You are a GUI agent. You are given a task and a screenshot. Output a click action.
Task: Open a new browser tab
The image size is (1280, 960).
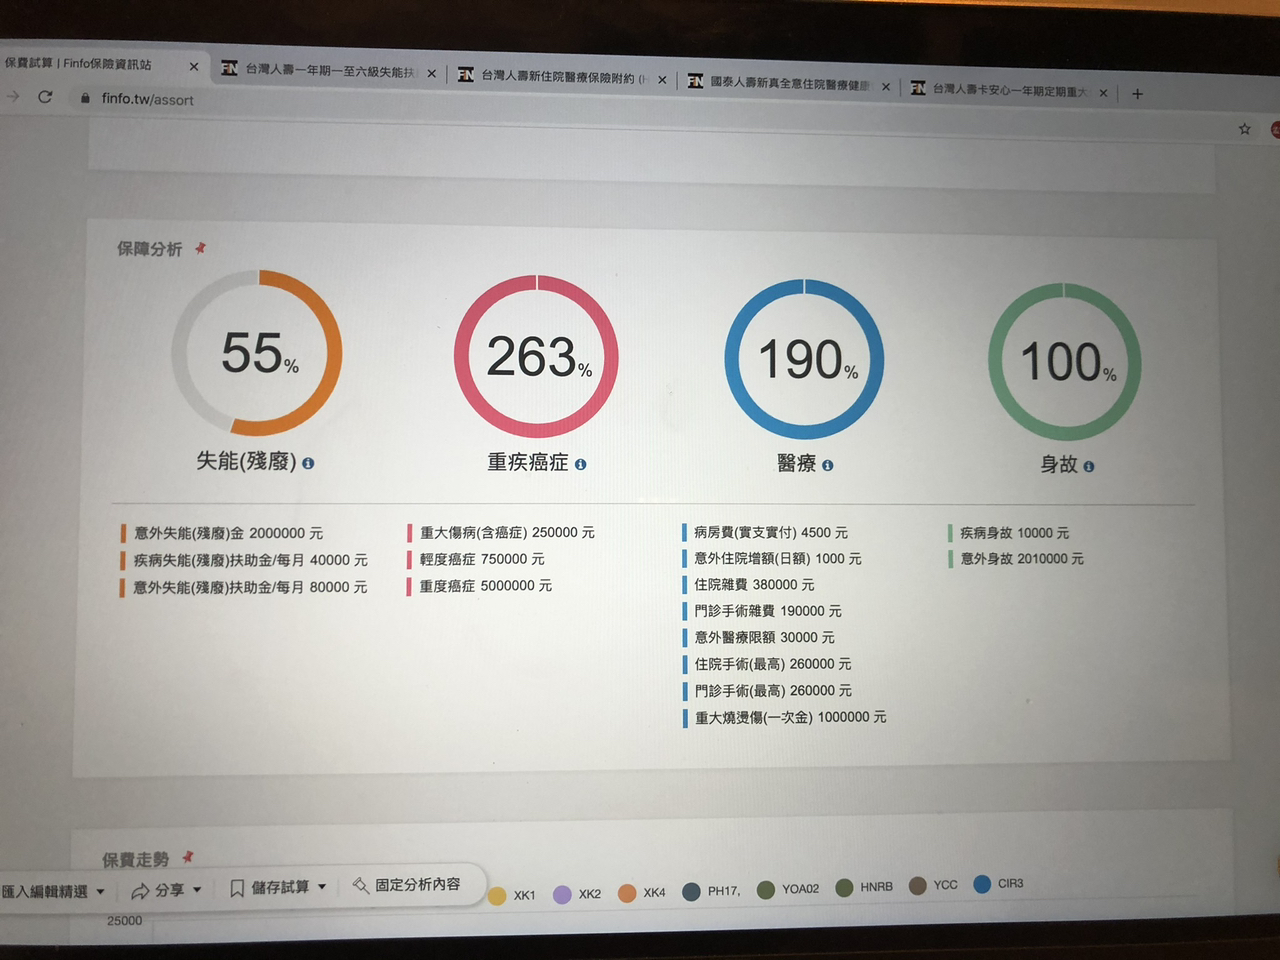click(x=1137, y=94)
